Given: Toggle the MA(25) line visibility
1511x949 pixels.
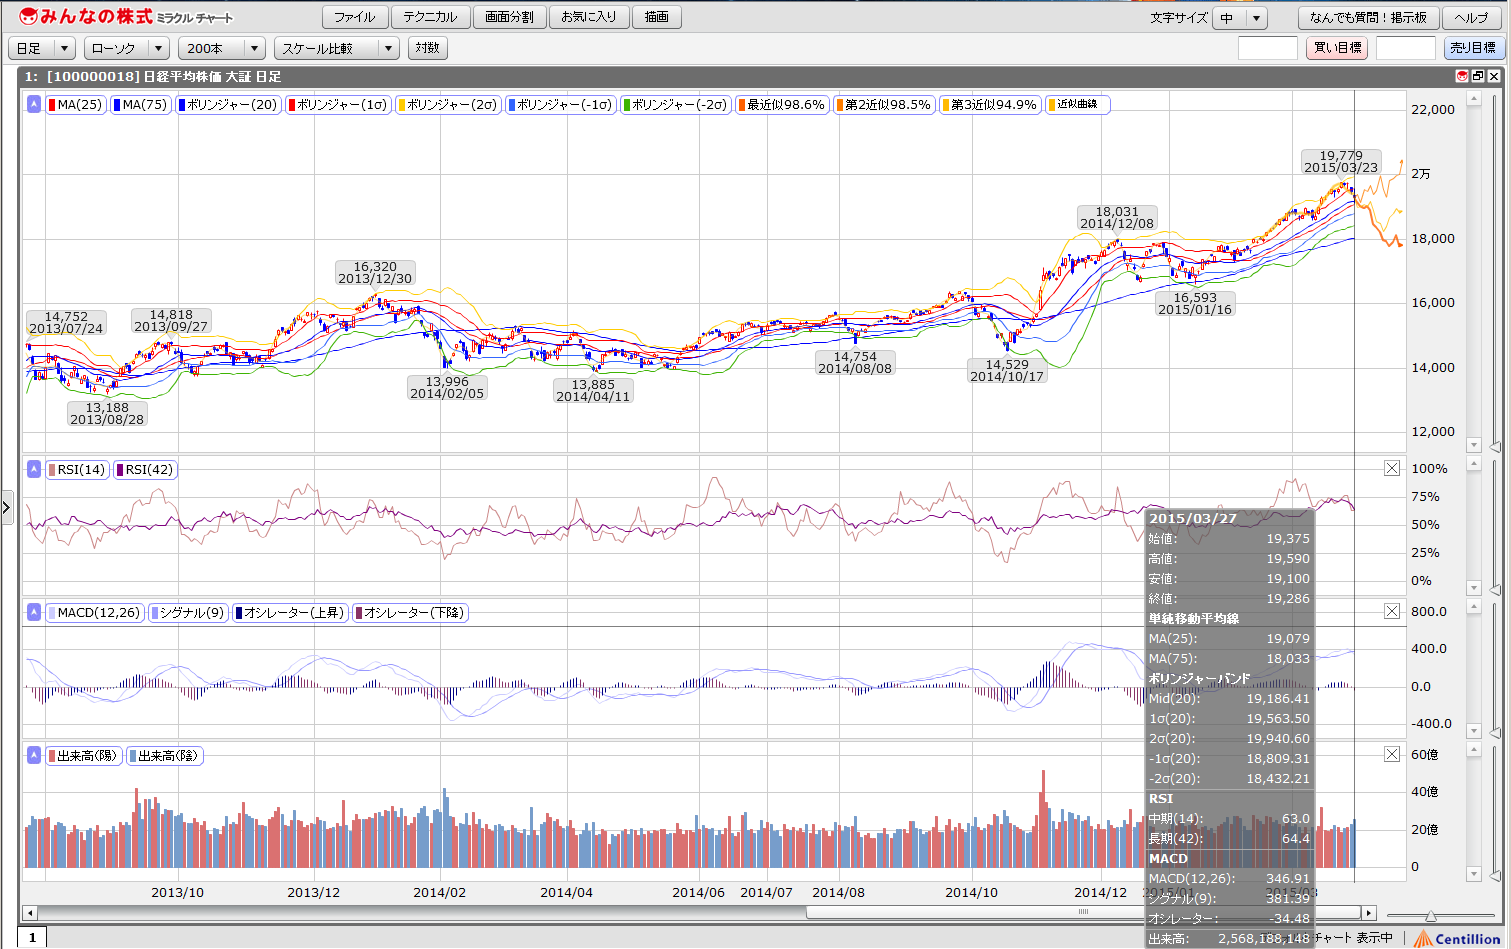Looking at the screenshot, I should pos(76,104).
